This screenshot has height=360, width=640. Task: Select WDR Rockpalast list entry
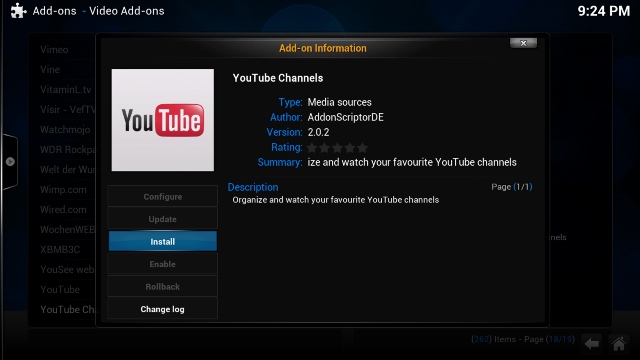pyautogui.click(x=68, y=150)
